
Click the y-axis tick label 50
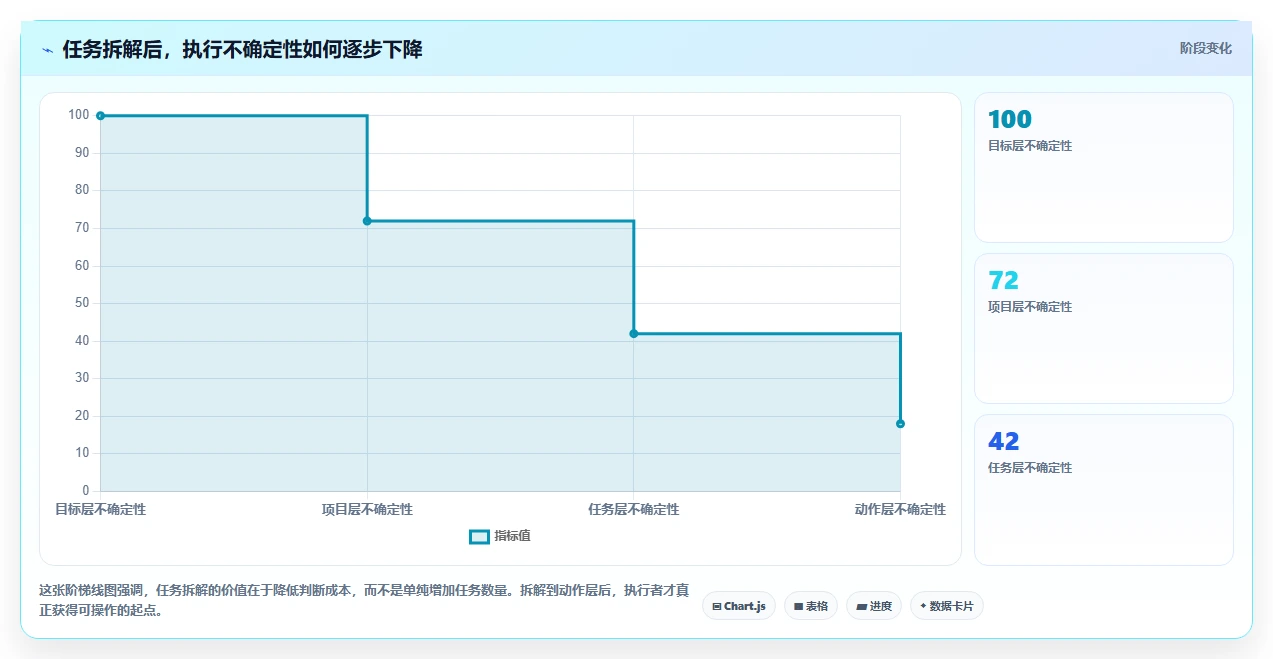pyautogui.click(x=82, y=303)
